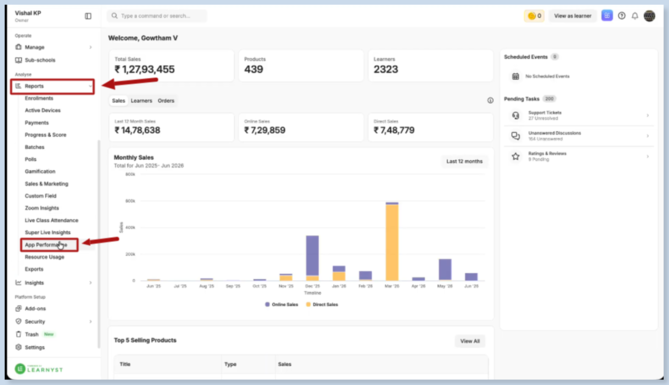The image size is (669, 385).
Task: Click the Manage sidebar icon
Action: (18, 47)
